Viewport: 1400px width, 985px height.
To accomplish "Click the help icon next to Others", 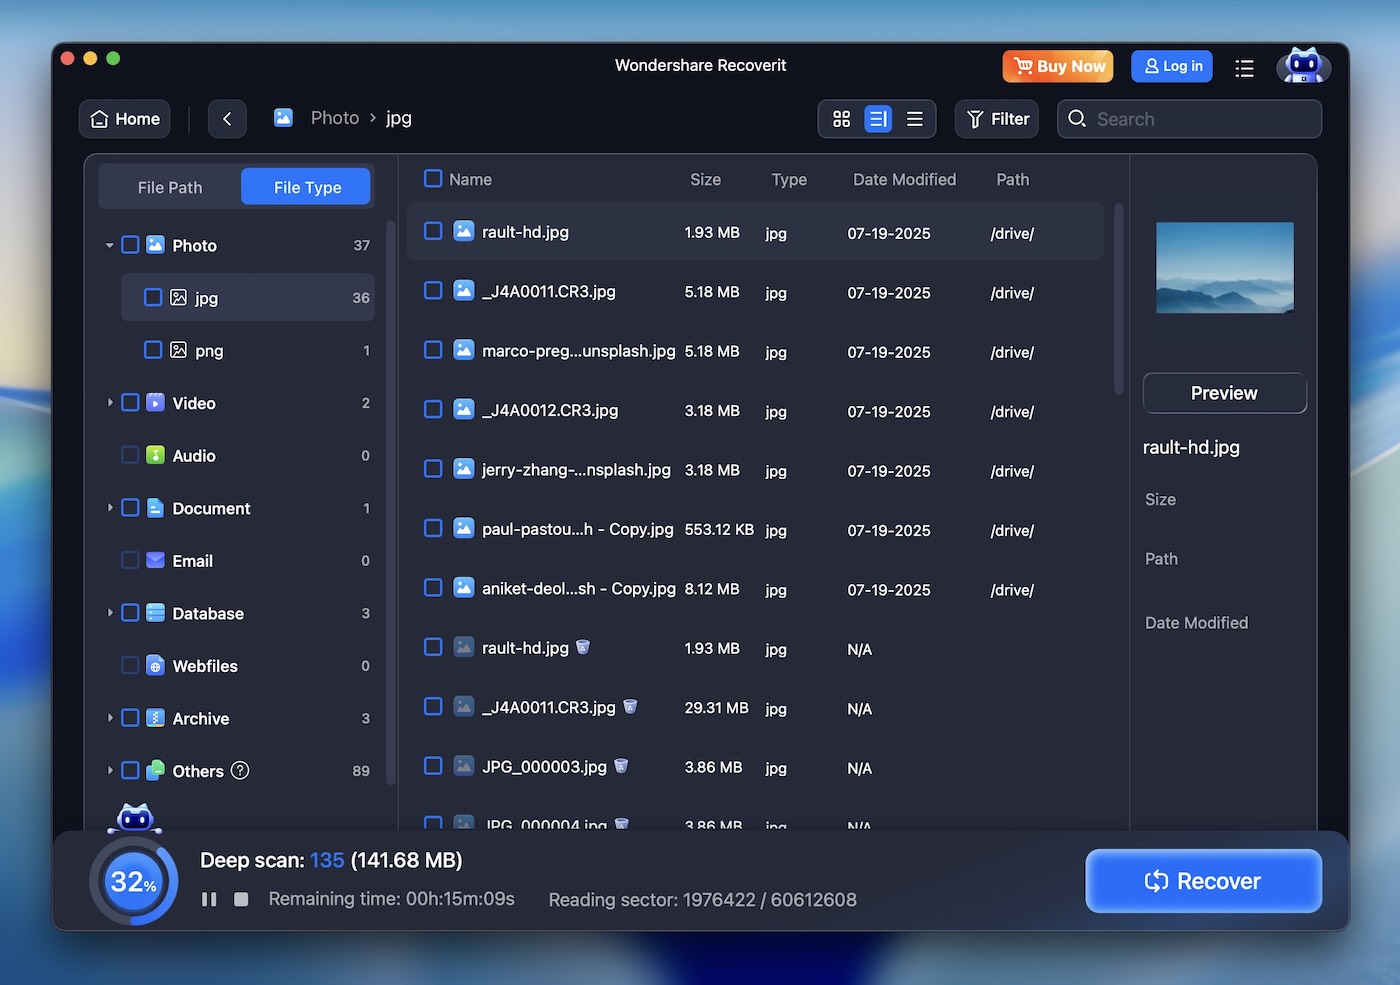I will 240,770.
